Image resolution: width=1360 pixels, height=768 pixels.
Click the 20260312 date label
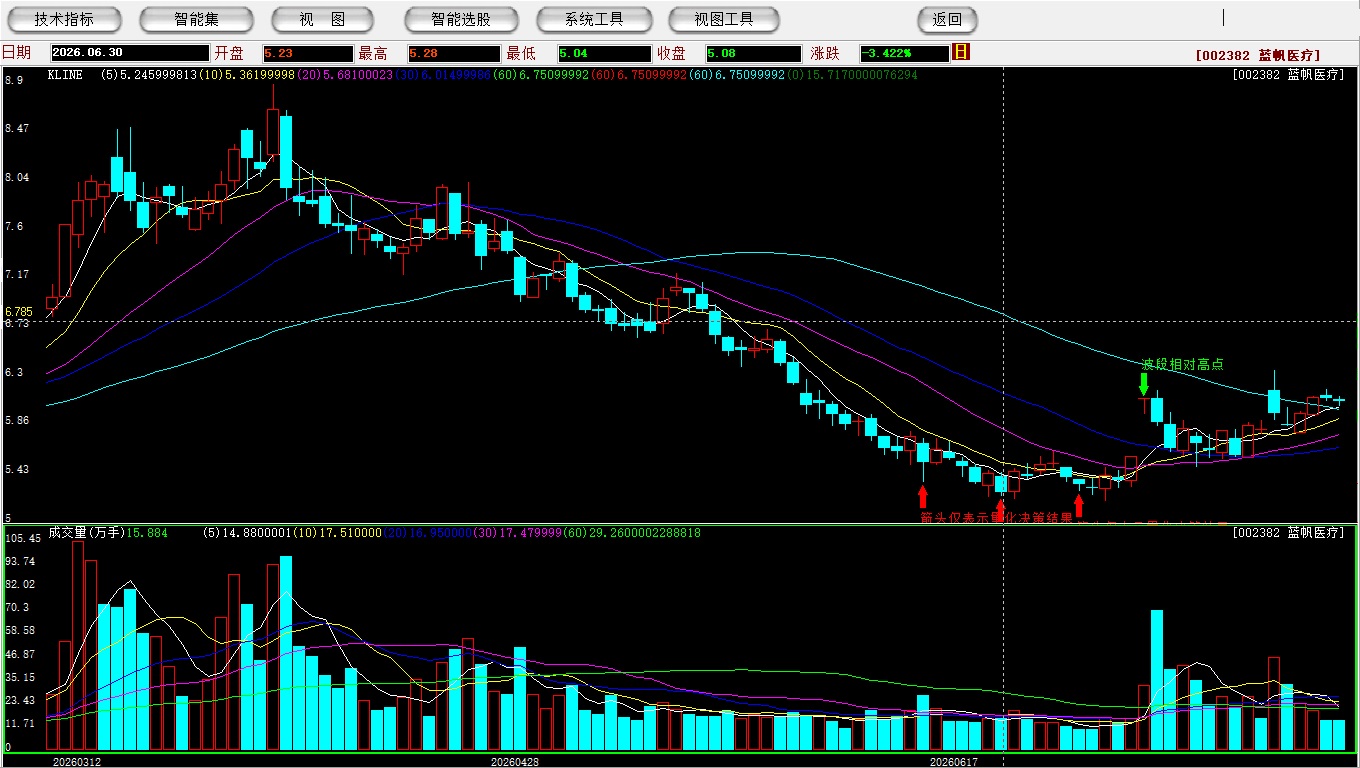[77, 761]
